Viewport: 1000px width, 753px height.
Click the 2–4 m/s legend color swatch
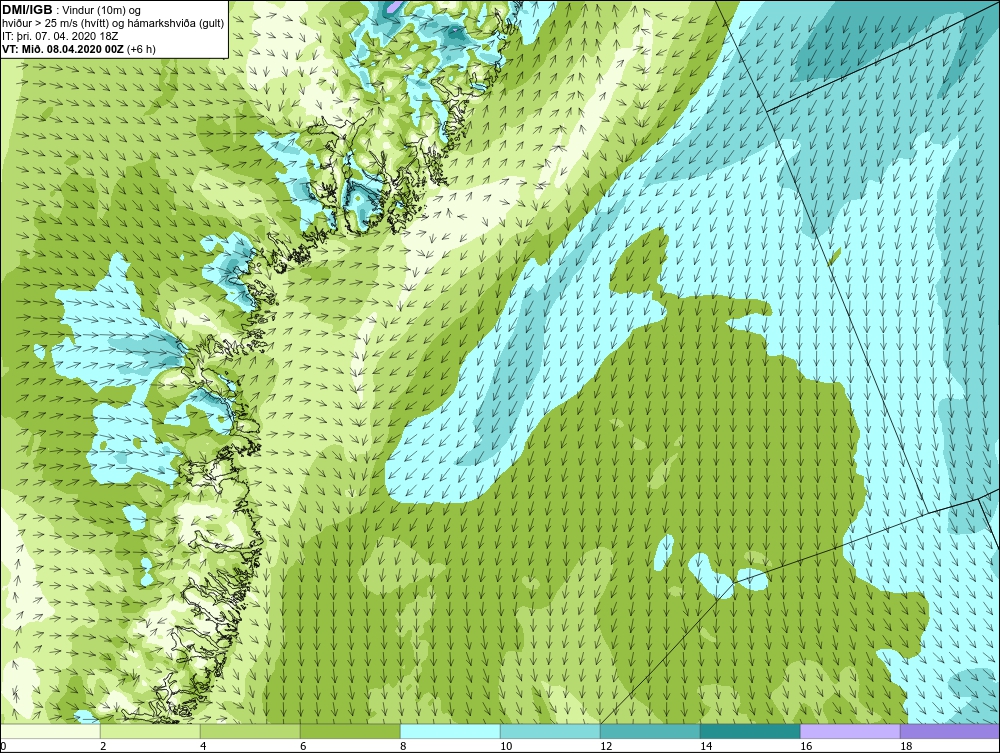[x=150, y=731]
